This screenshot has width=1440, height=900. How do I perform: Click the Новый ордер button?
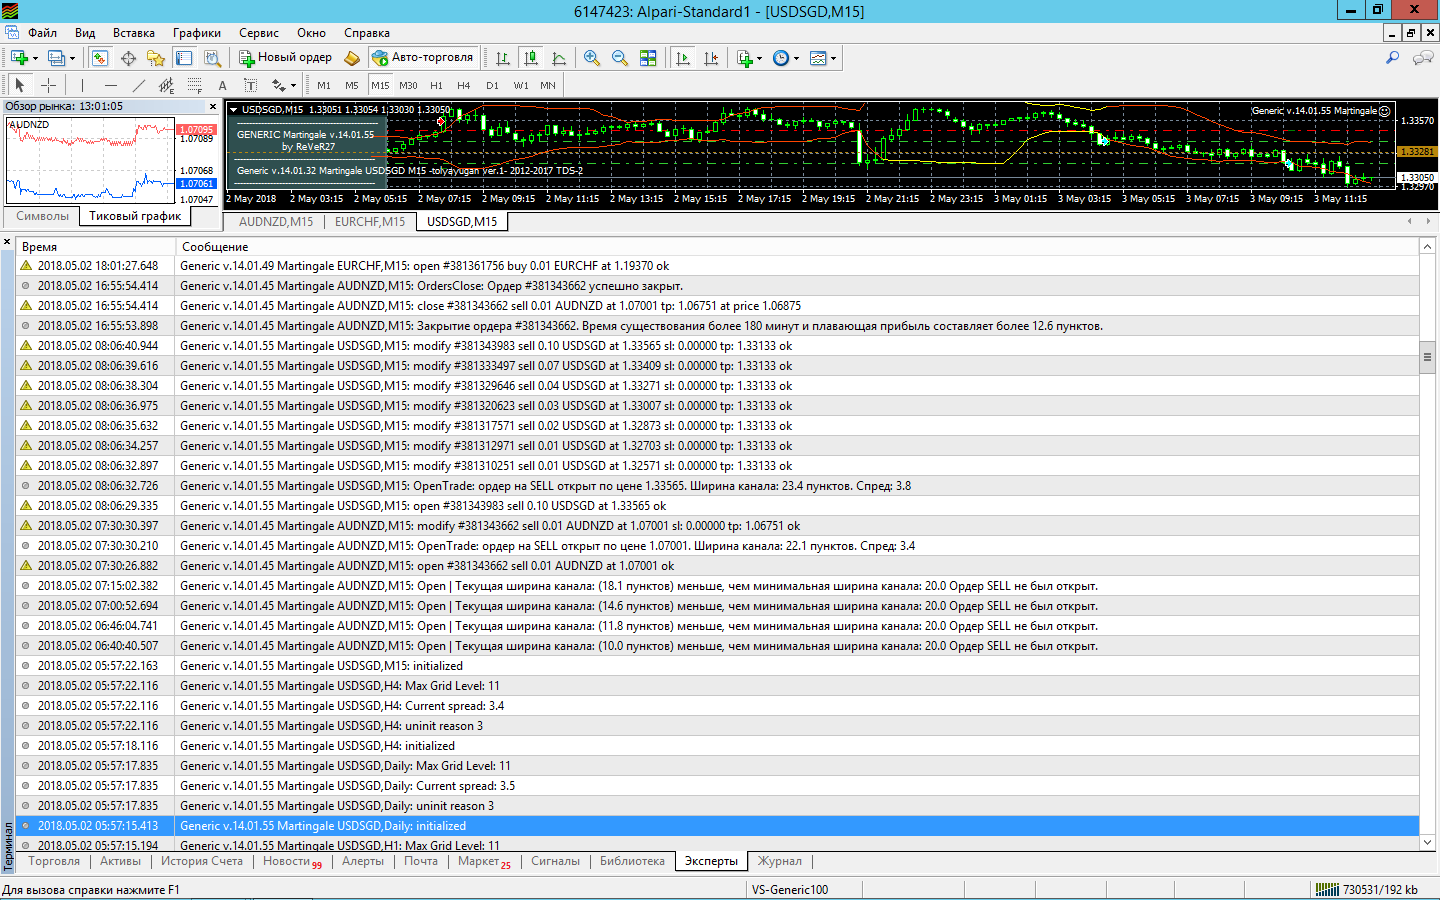point(285,58)
